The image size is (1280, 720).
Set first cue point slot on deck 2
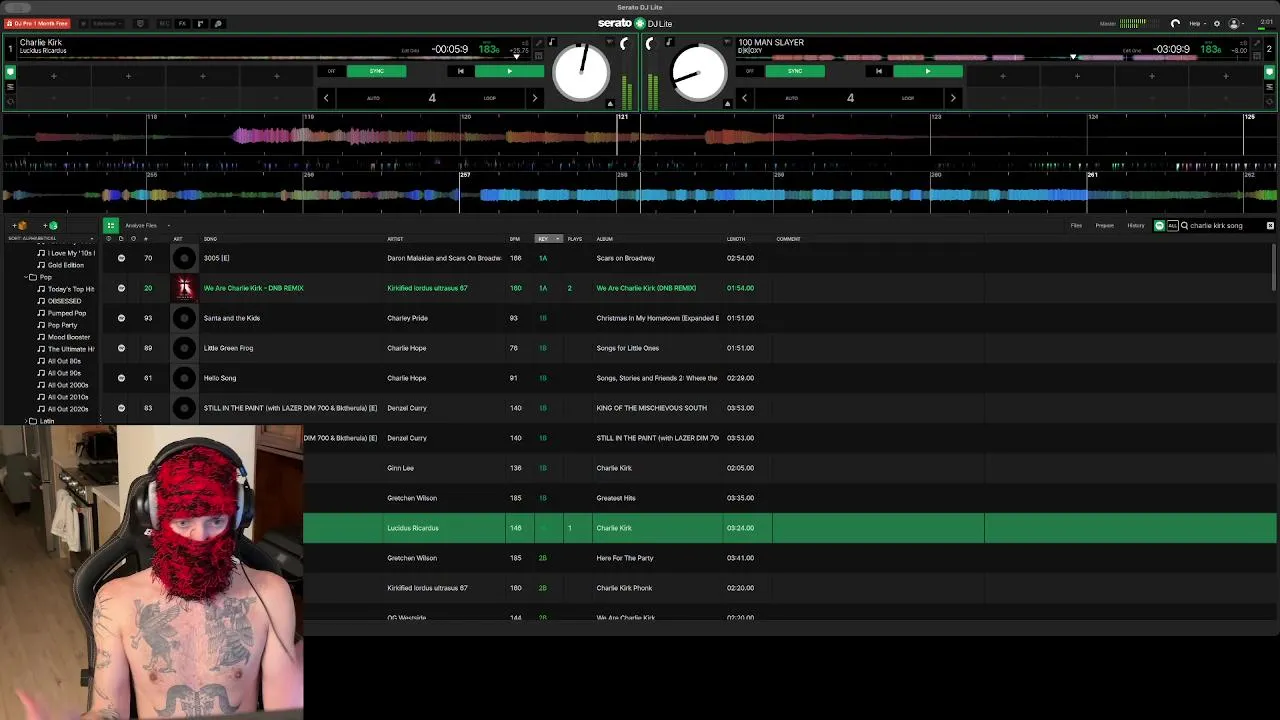pos(1002,76)
